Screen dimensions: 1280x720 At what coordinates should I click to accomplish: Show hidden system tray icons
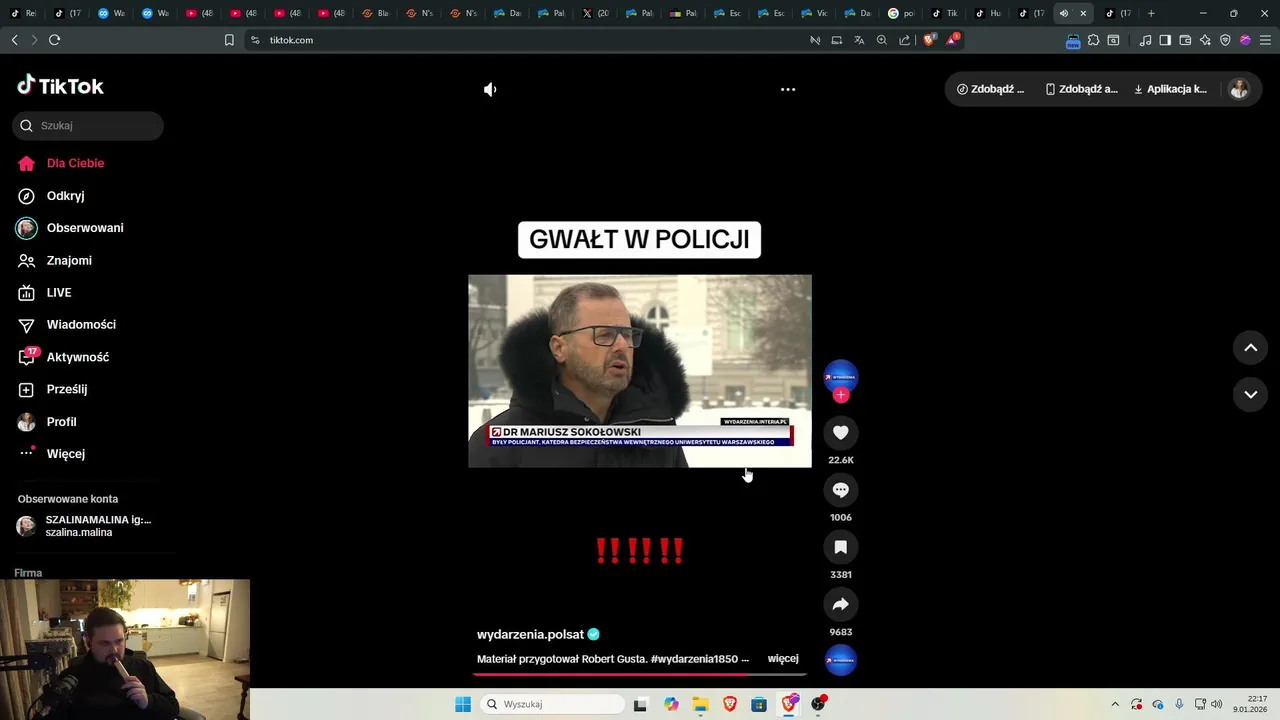[x=1115, y=704]
